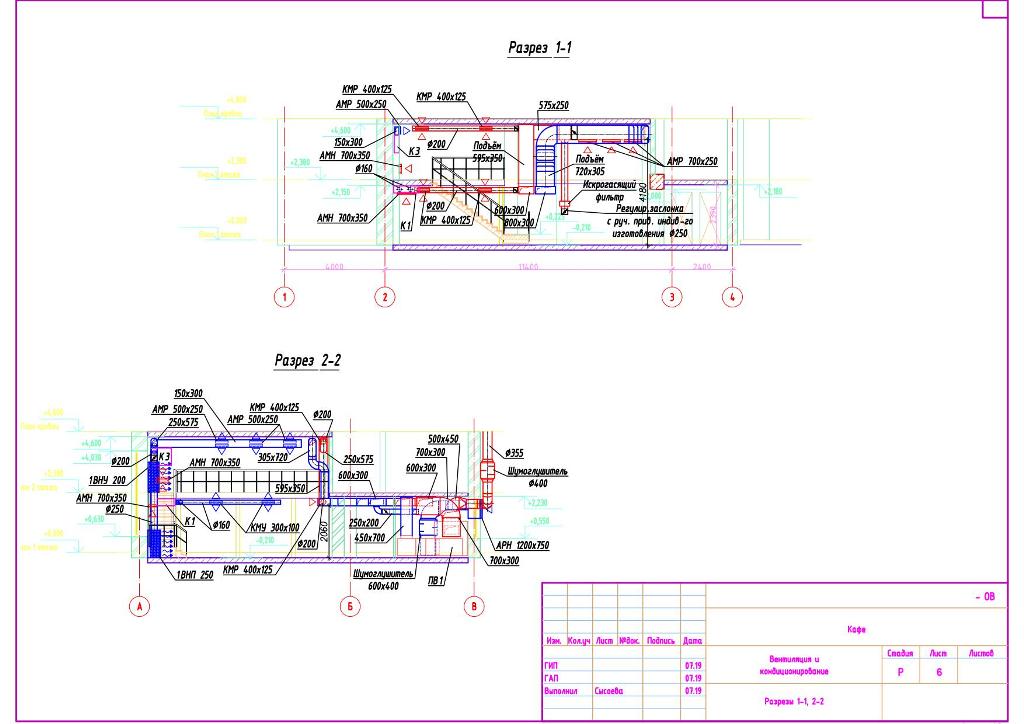Click the '575x250' duct size label

(x=554, y=105)
